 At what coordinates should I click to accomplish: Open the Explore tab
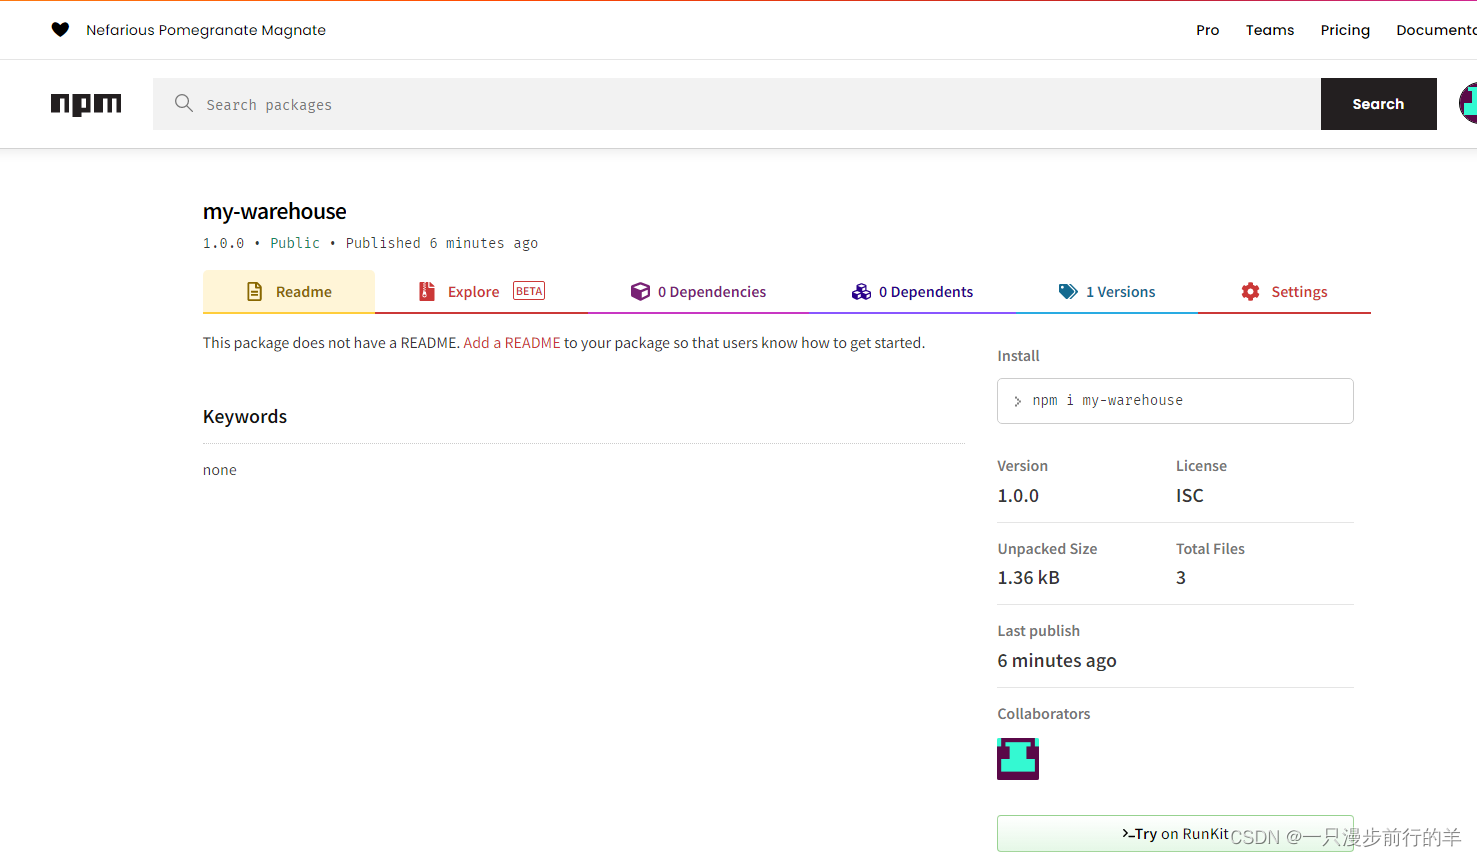(481, 292)
